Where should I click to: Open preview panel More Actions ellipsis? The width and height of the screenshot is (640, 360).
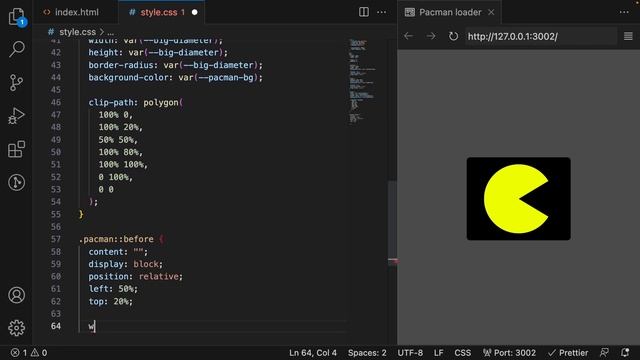coord(624,12)
